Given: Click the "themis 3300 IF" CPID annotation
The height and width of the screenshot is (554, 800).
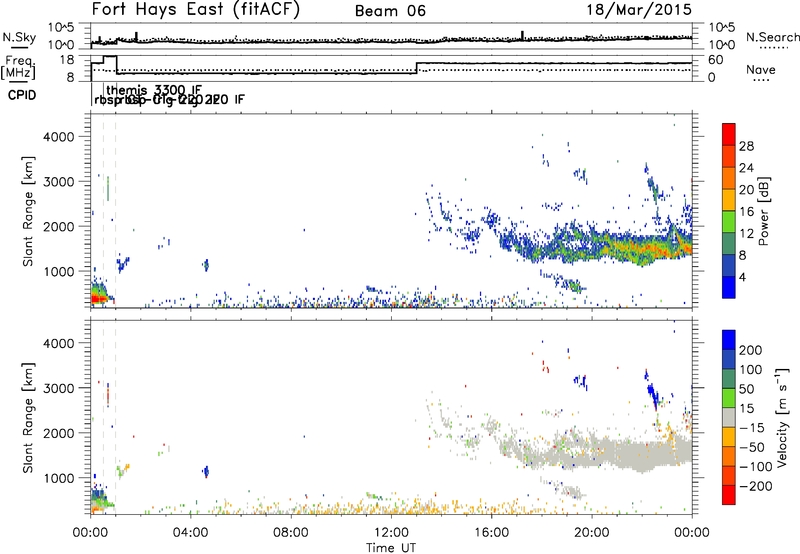Looking at the screenshot, I should (x=155, y=91).
